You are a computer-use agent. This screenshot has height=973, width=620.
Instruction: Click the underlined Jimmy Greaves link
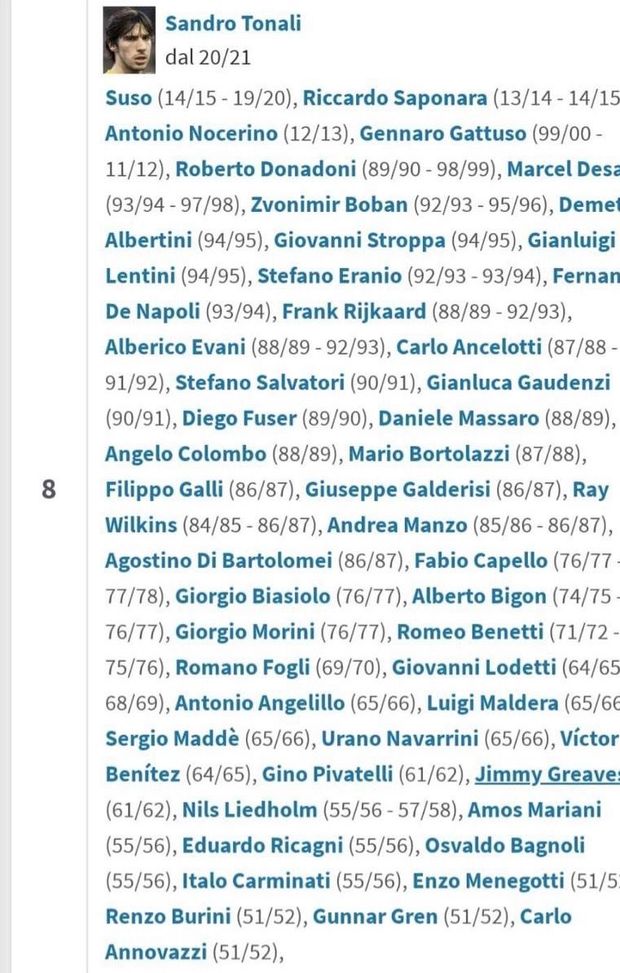546,774
